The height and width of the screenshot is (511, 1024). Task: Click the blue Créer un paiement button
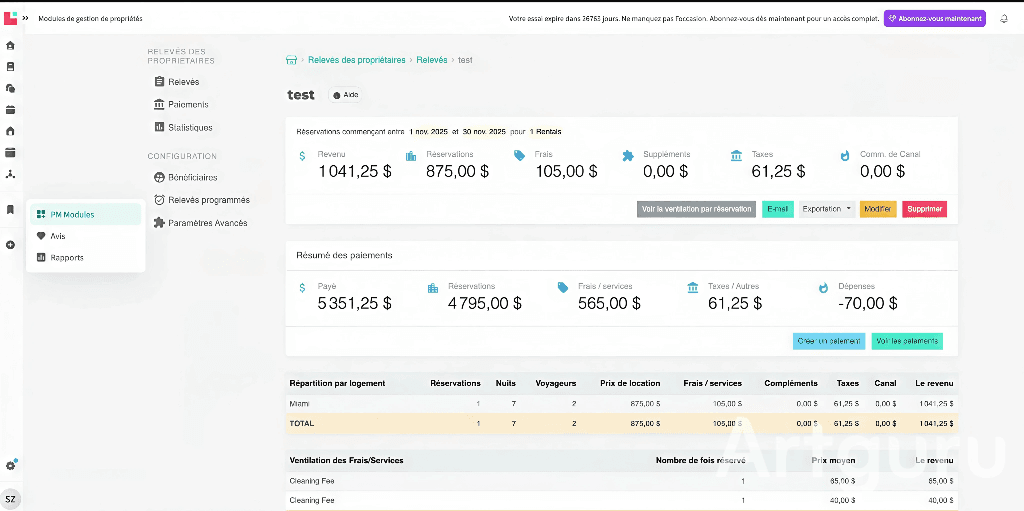pos(829,341)
